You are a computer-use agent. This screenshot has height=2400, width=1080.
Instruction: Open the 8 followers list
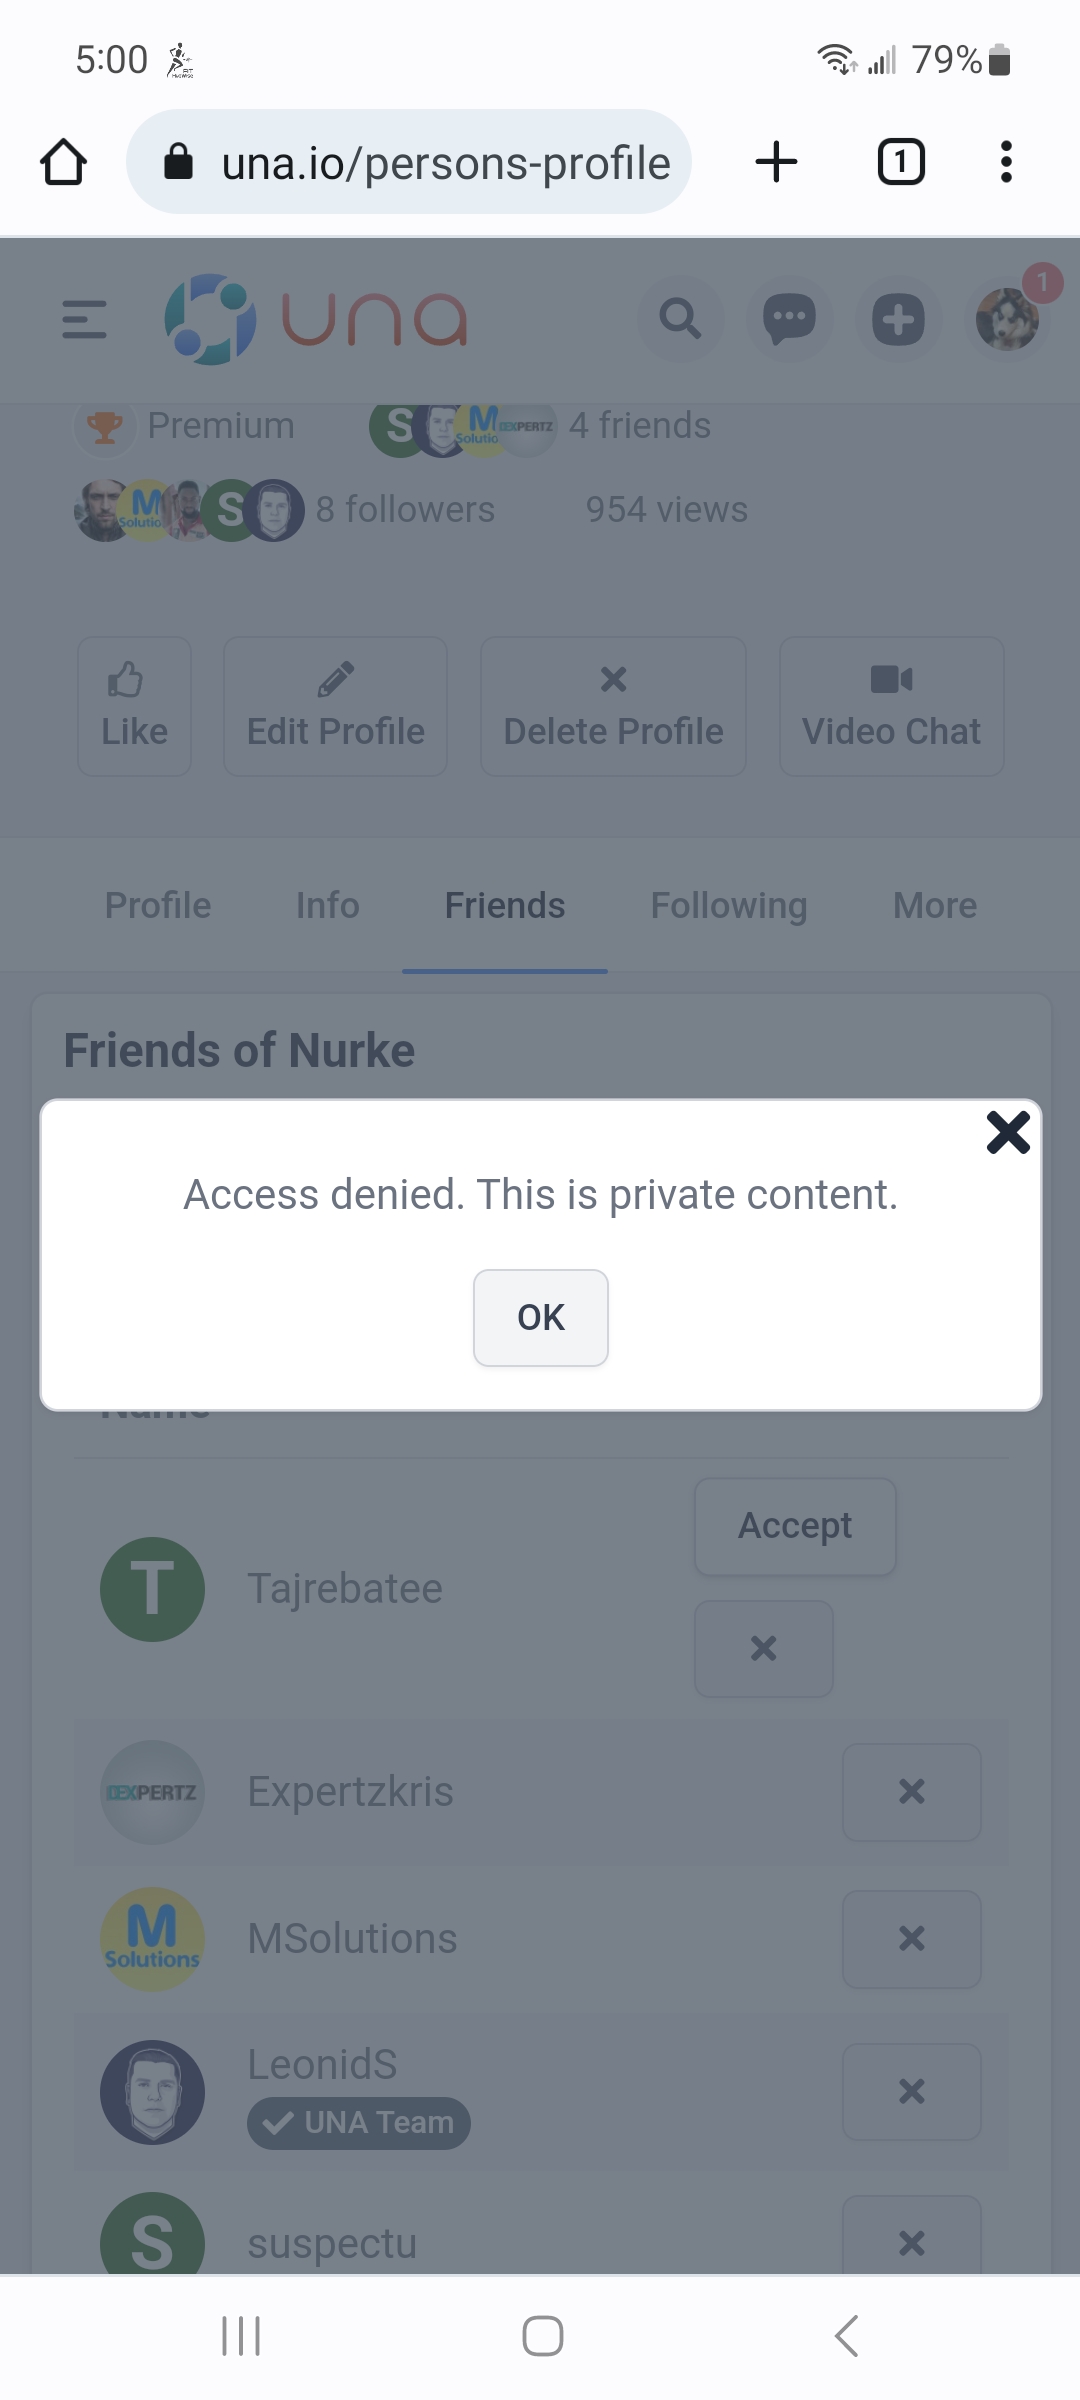(405, 510)
